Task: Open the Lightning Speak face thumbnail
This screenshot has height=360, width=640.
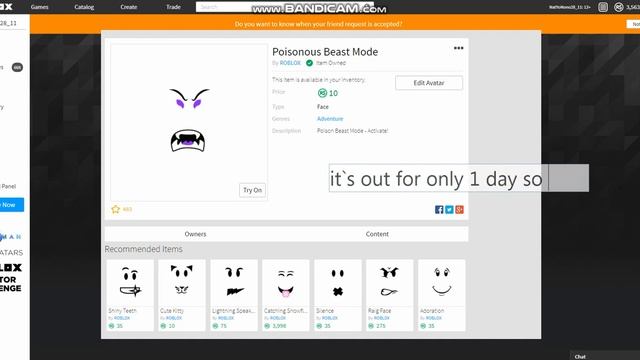Action: click(234, 282)
